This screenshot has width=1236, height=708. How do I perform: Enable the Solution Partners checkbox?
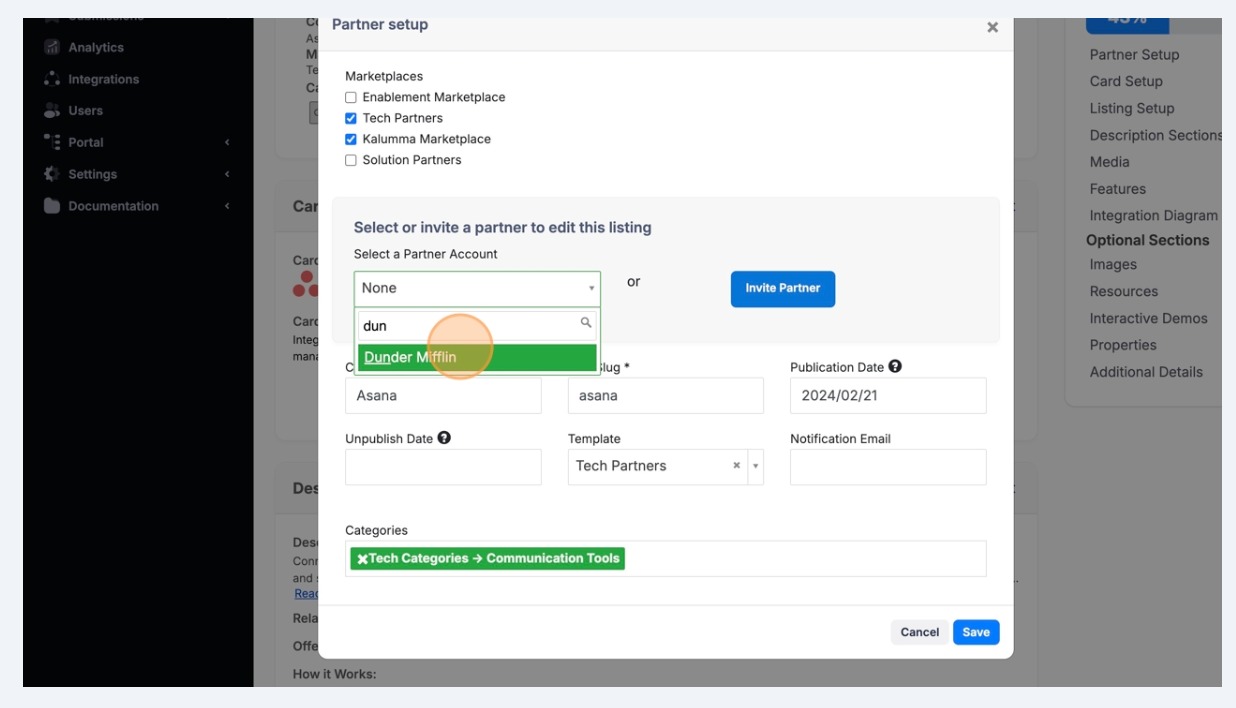click(x=351, y=160)
